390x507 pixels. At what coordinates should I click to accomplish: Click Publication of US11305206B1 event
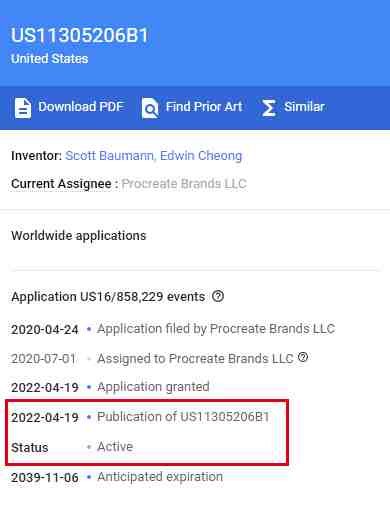[183, 417]
